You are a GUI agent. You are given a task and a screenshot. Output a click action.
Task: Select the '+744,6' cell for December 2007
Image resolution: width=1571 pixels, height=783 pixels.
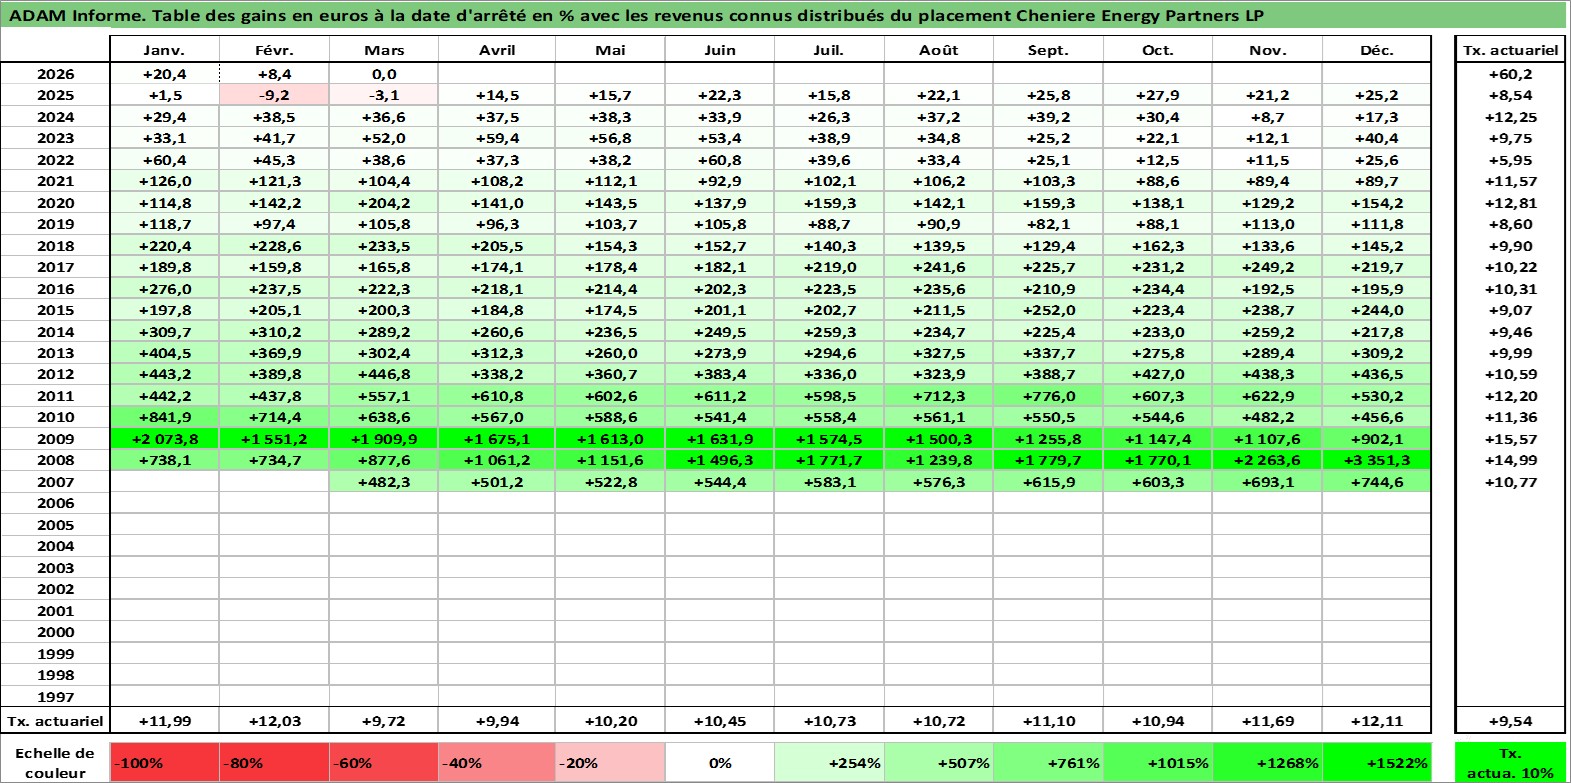pos(1377,482)
